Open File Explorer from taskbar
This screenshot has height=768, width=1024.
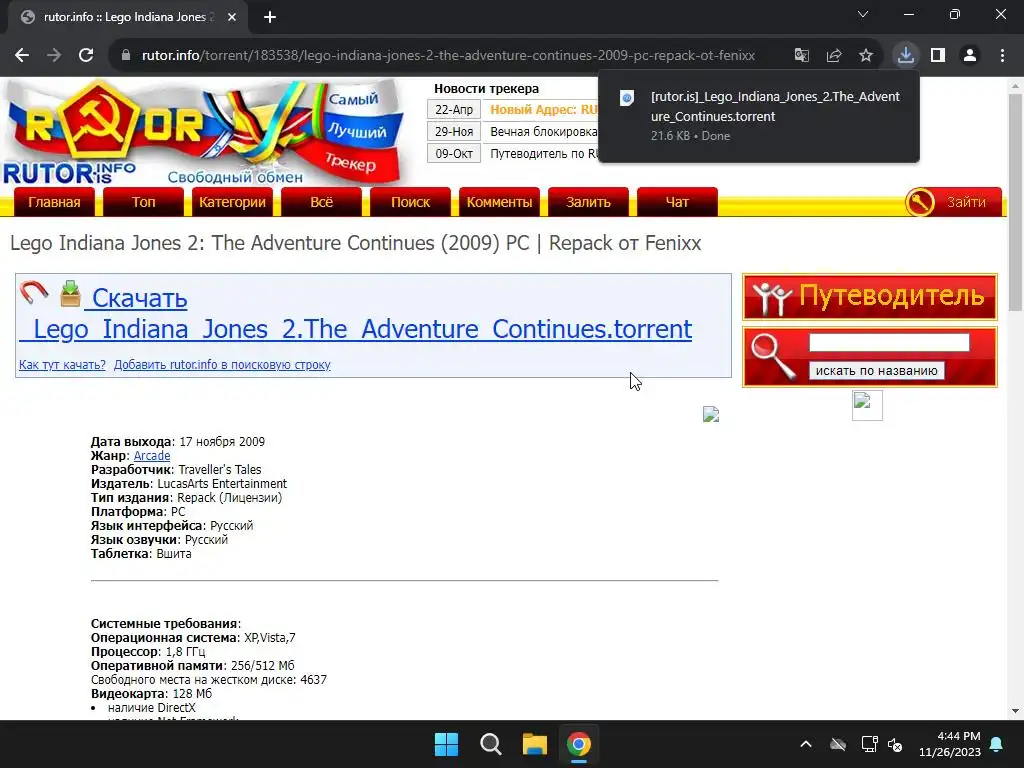[x=534, y=744]
